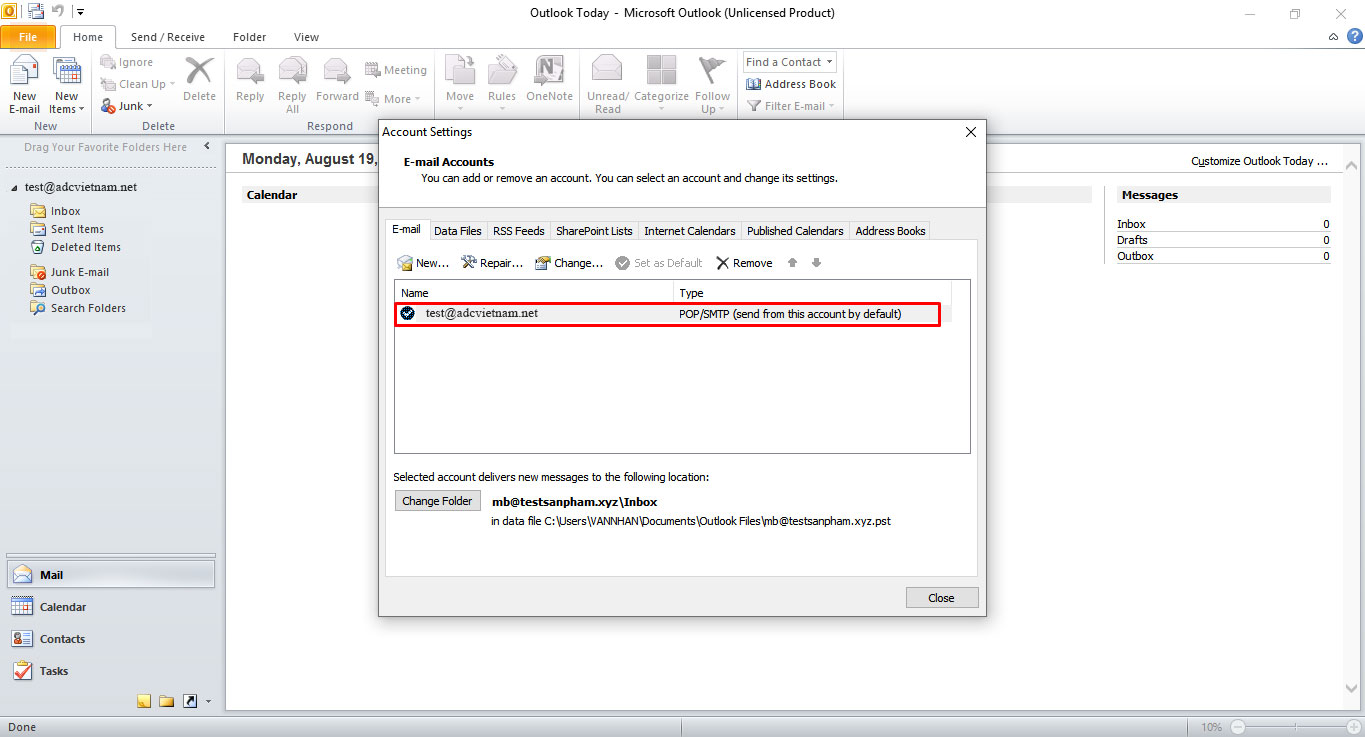The height and width of the screenshot is (737, 1365).
Task: Click Send/Receive icon in quick access toolbar
Action: pos(36,12)
